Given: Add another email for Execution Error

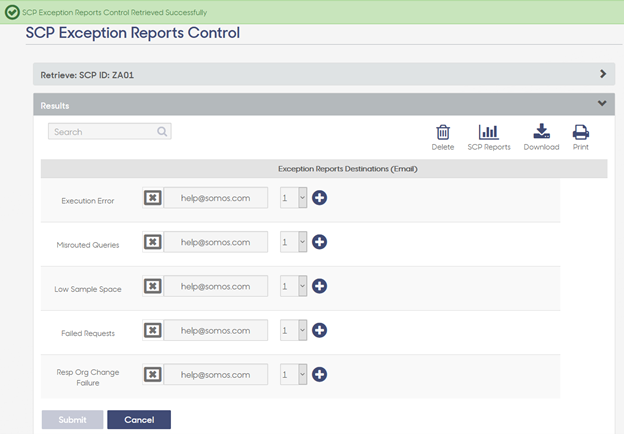Looking at the screenshot, I should tap(319, 198).
